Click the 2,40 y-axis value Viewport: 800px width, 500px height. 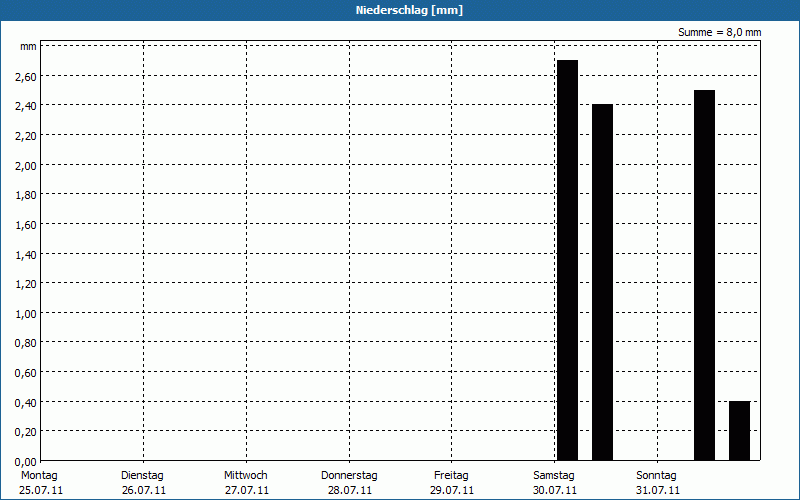(x=26, y=106)
